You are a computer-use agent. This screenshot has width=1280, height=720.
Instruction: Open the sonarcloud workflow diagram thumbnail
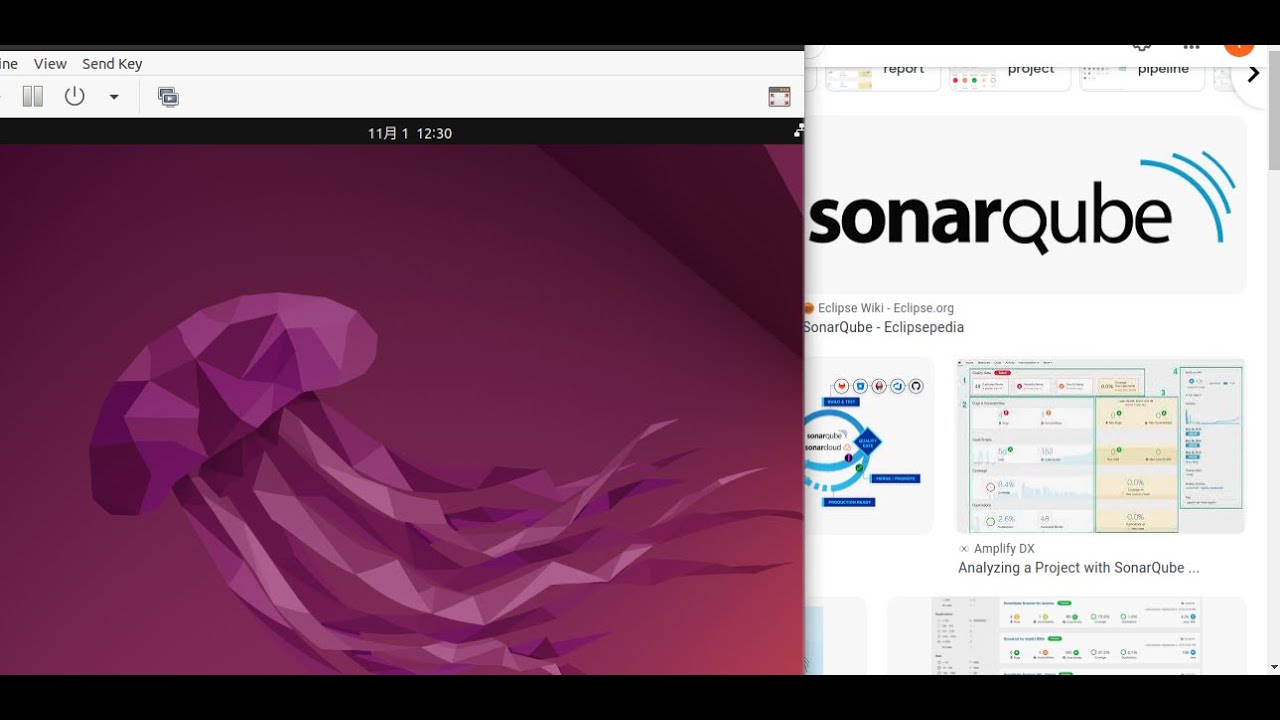point(868,446)
